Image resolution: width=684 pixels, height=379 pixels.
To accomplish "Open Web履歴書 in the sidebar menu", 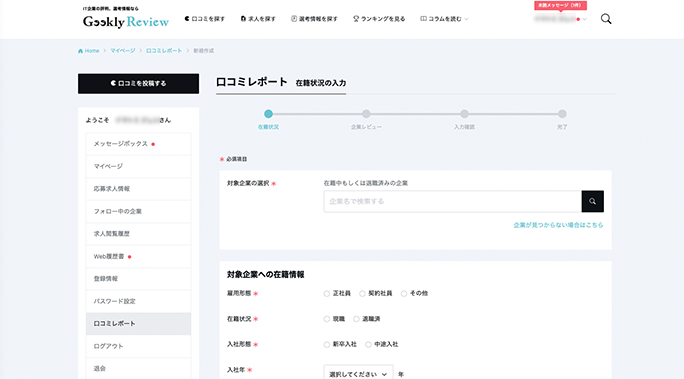I will [x=138, y=256].
